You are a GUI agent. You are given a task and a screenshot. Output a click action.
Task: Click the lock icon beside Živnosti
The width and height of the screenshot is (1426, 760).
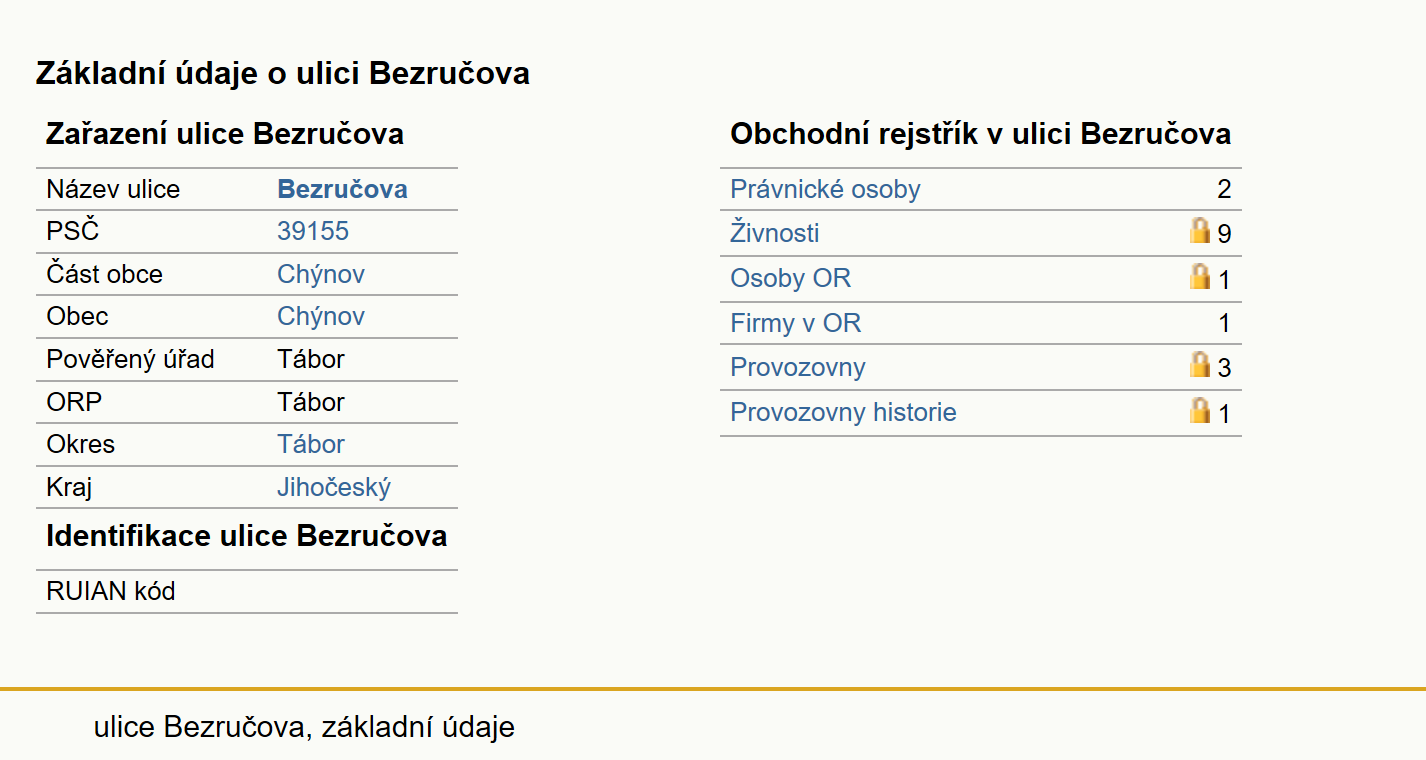click(x=1200, y=232)
